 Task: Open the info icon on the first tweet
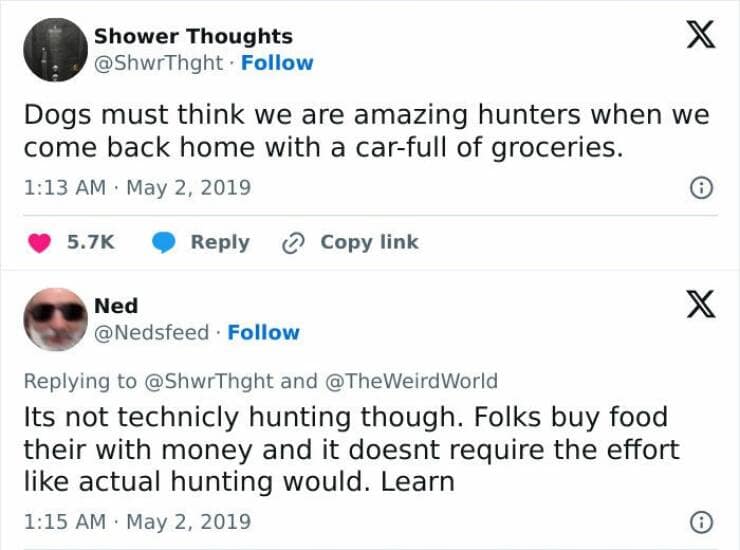coord(703,187)
